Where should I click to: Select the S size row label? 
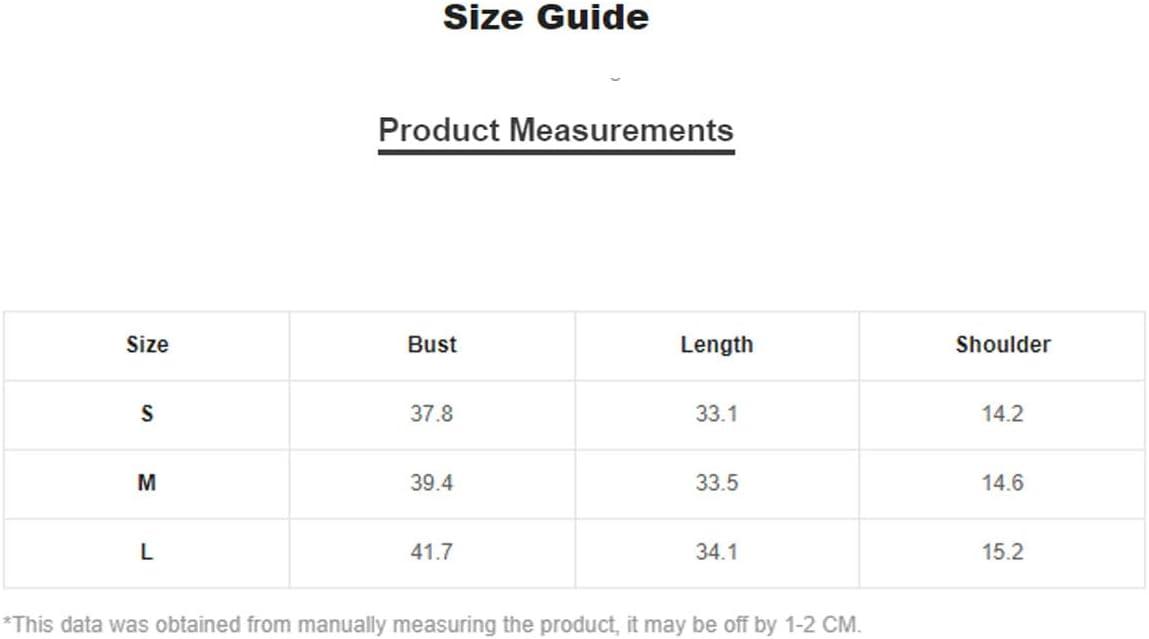[x=147, y=414]
